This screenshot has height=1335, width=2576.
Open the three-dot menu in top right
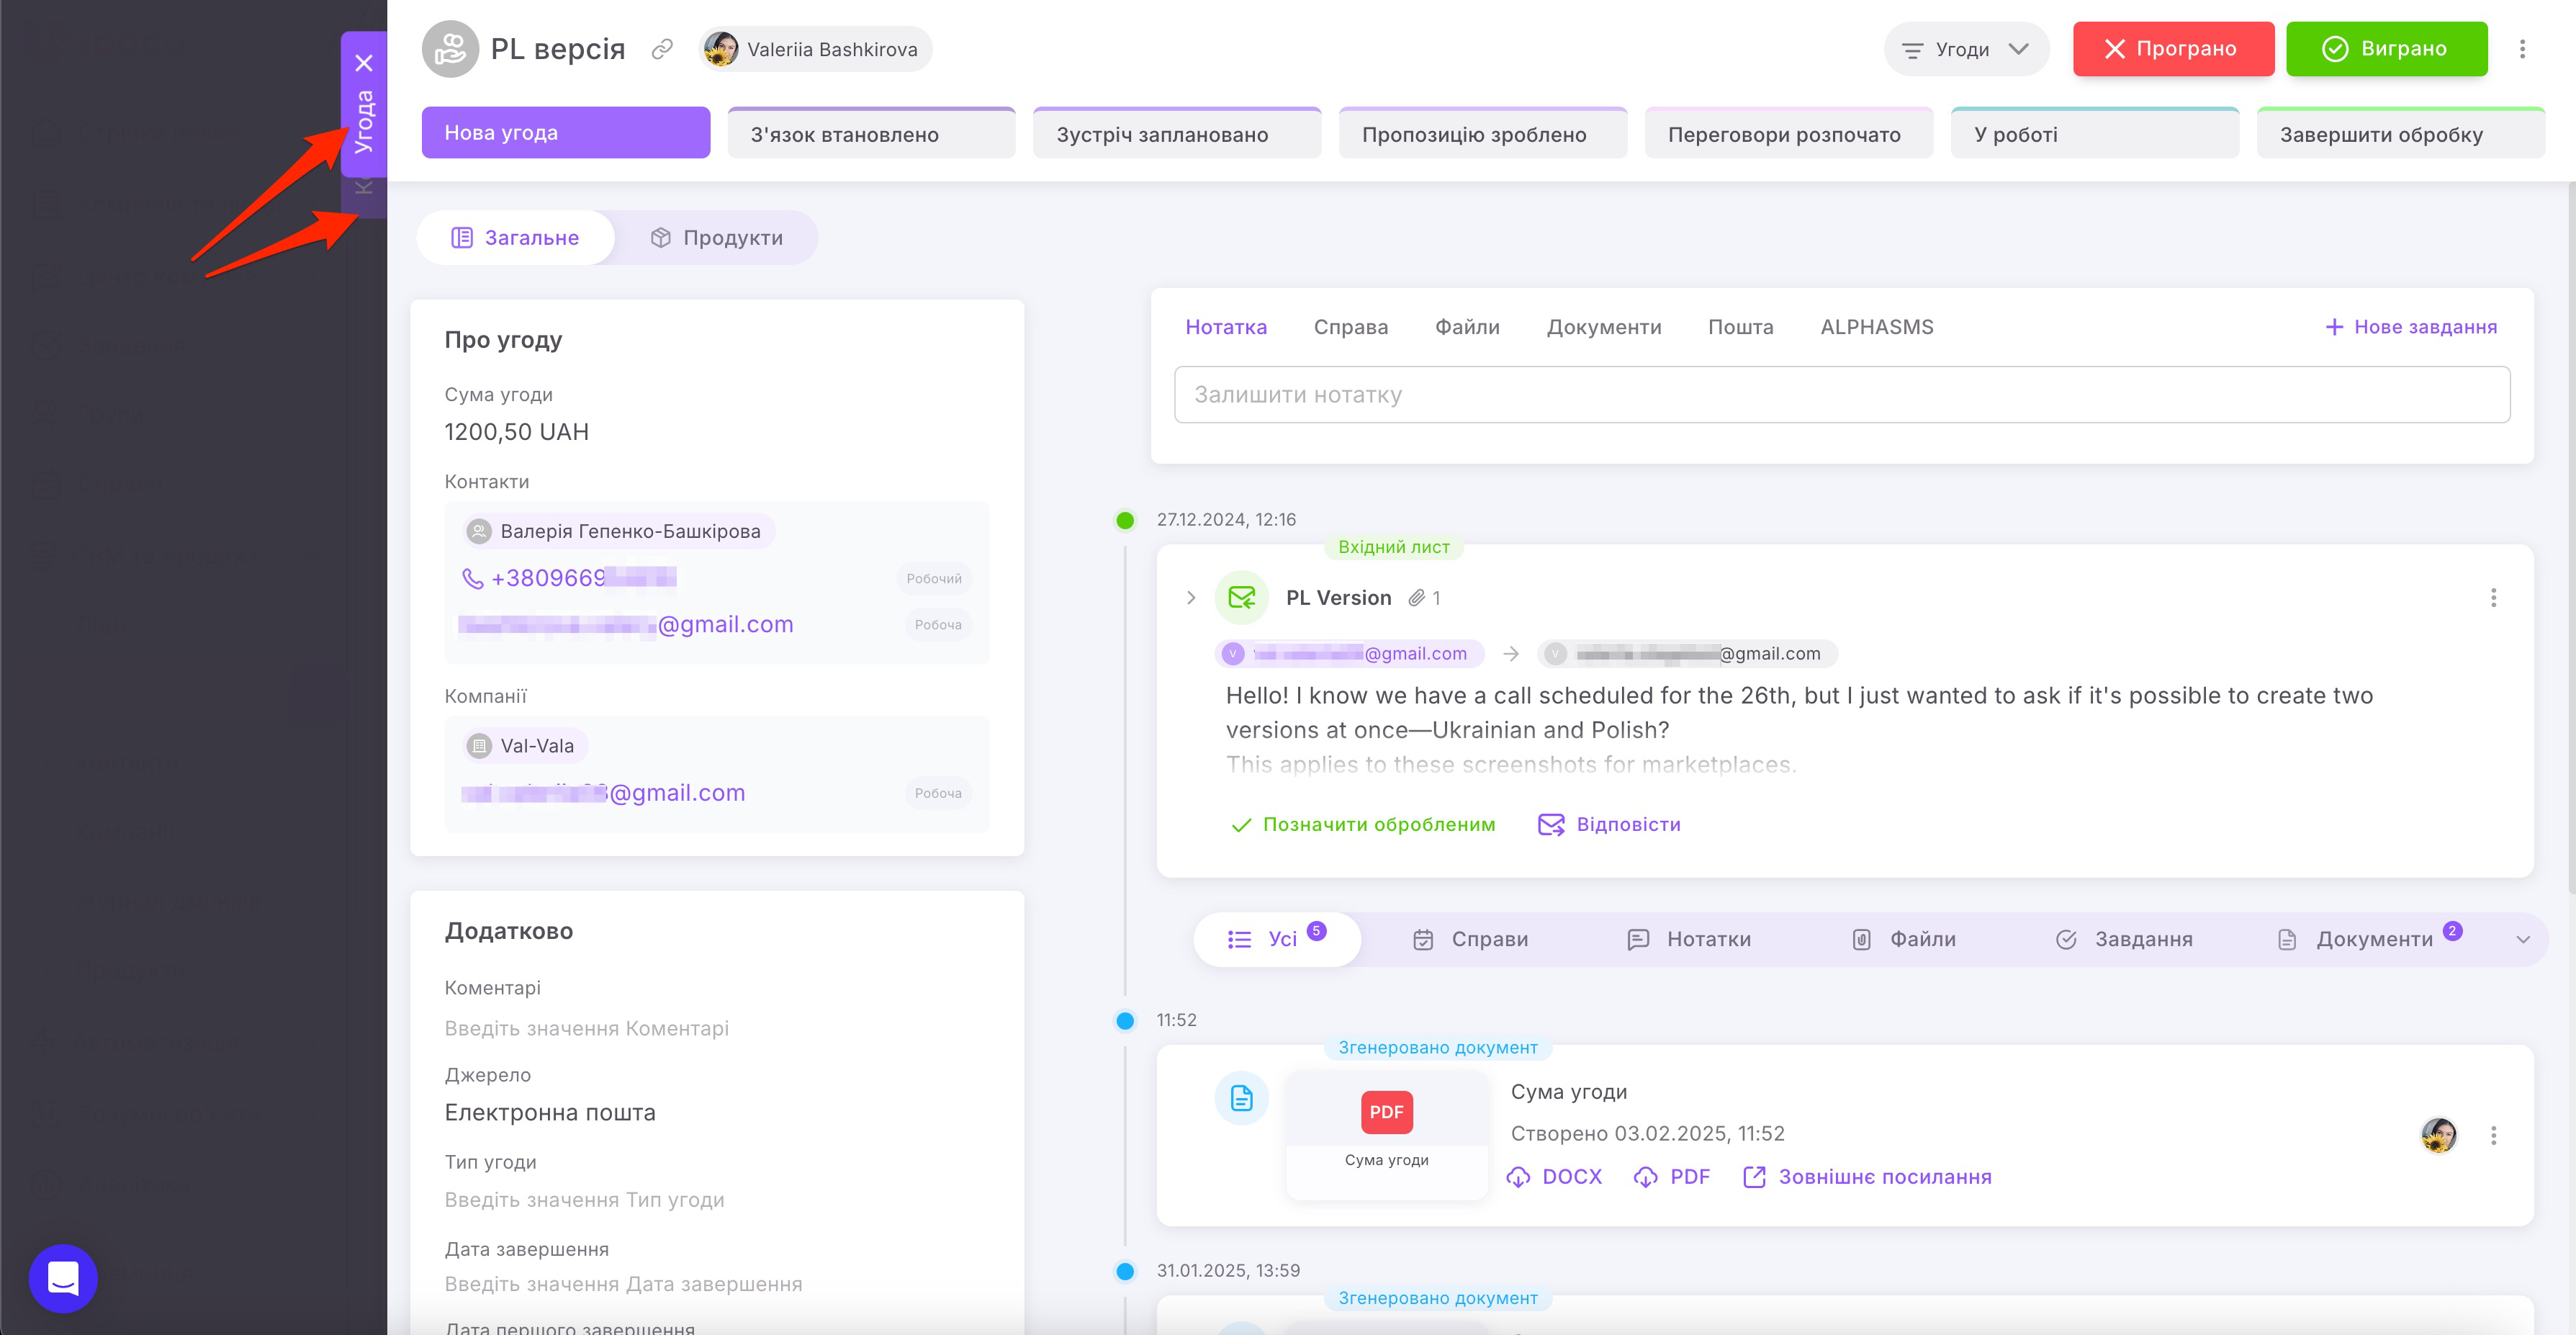pyautogui.click(x=2521, y=49)
